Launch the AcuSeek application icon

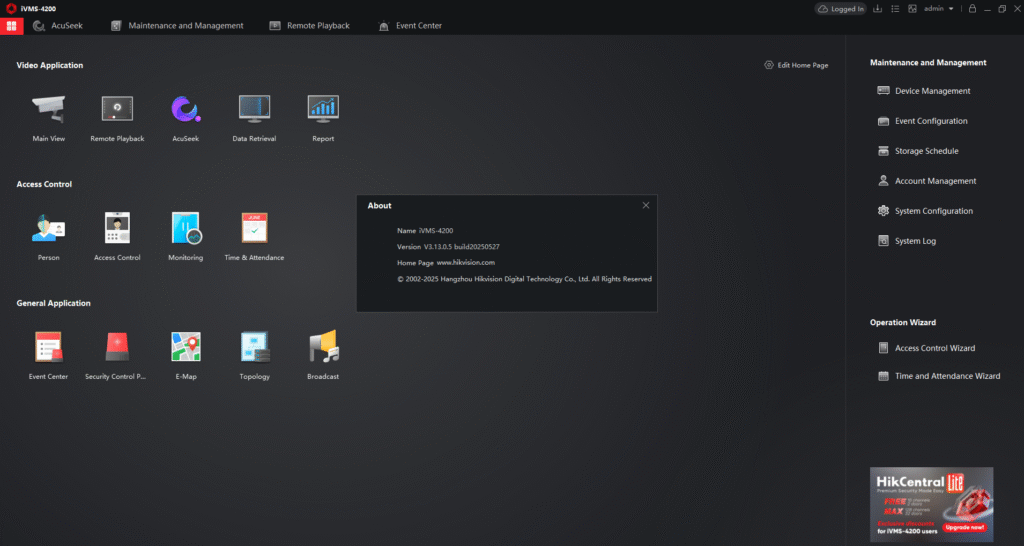pyautogui.click(x=185, y=109)
